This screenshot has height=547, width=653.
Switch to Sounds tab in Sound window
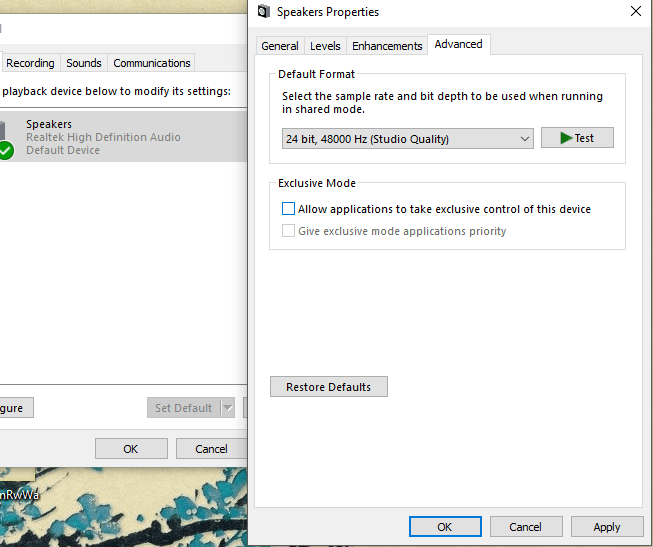click(x=84, y=63)
